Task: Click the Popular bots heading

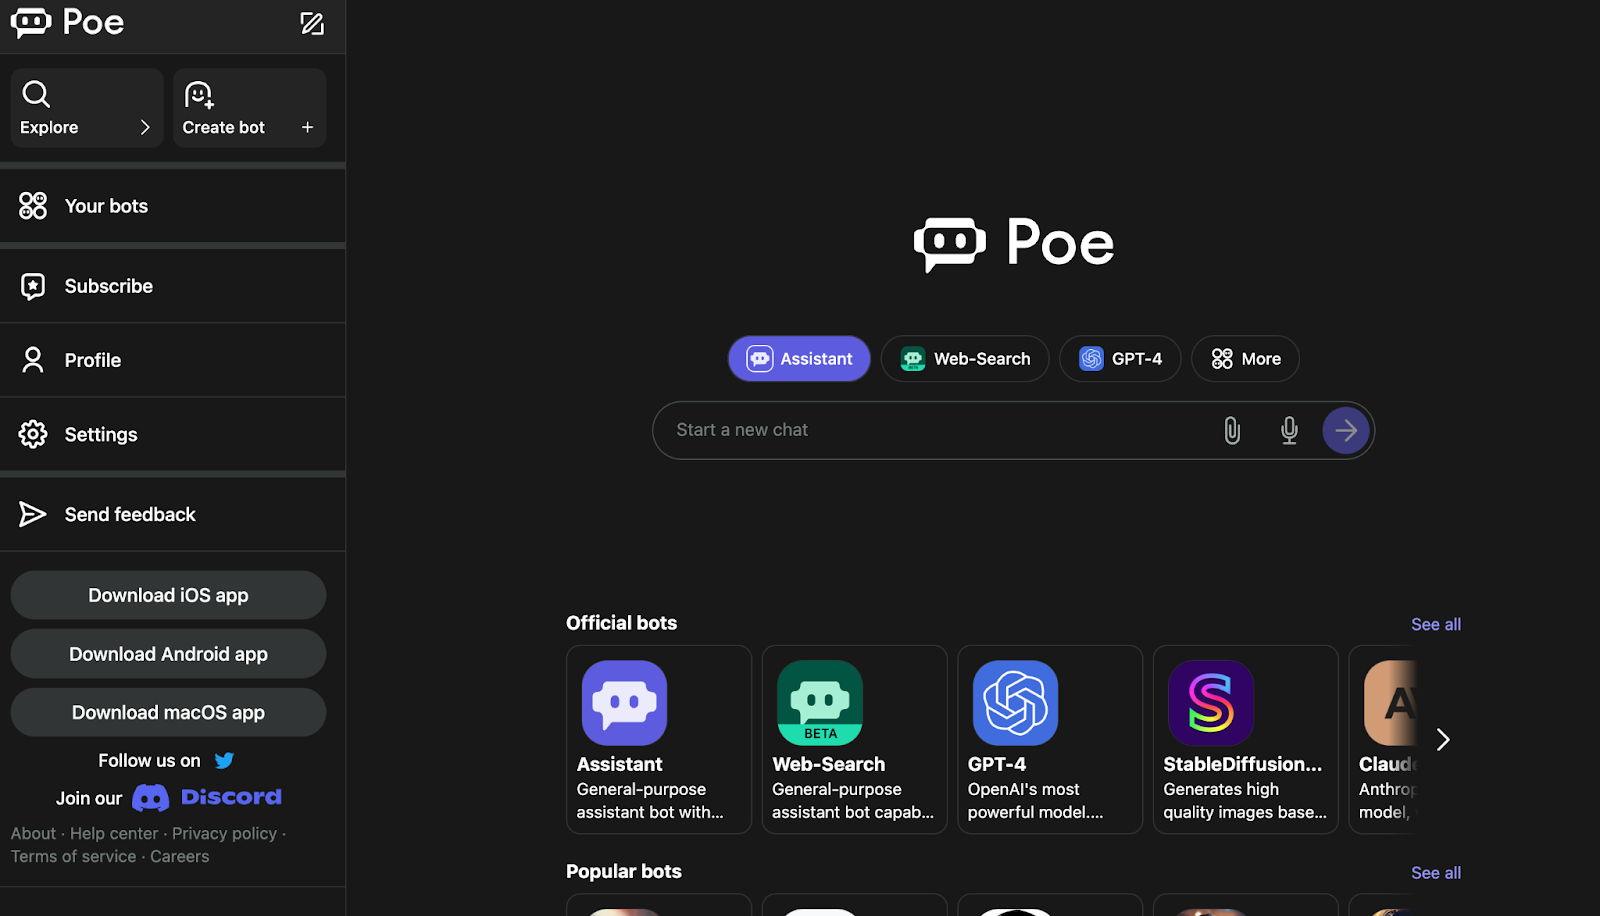Action: pos(624,871)
